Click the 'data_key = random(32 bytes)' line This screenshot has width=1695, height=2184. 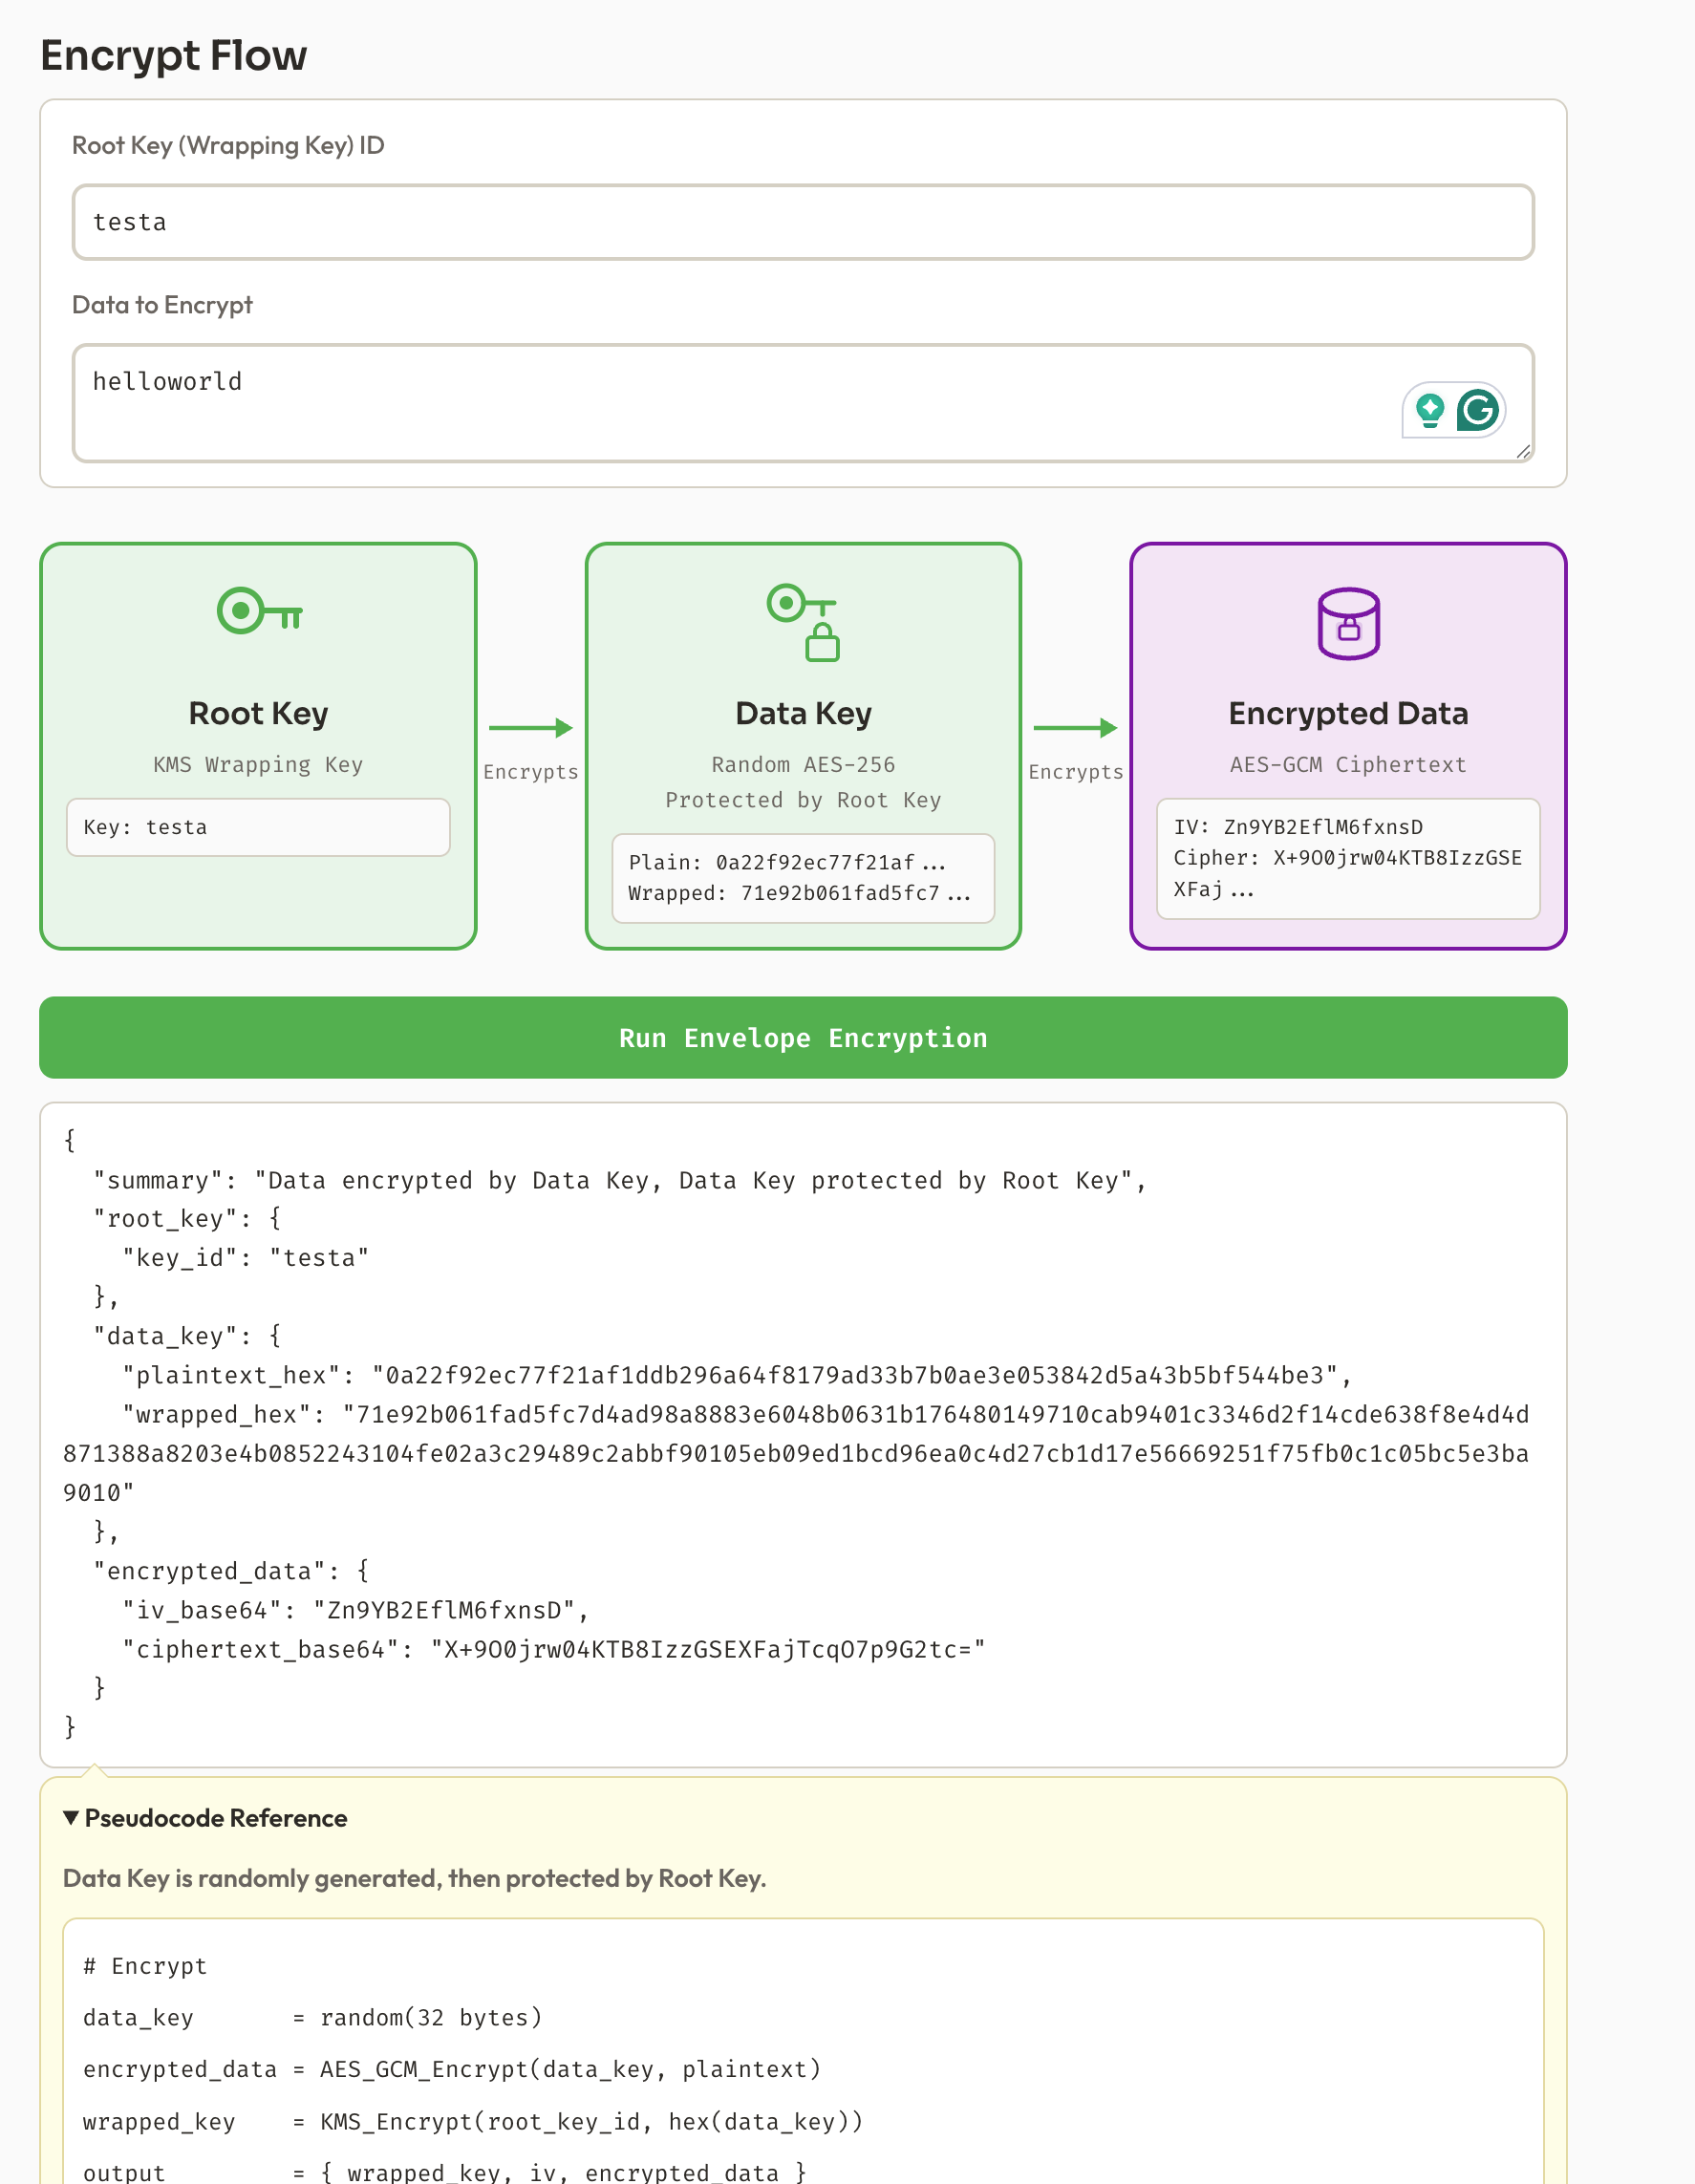[x=313, y=2018]
